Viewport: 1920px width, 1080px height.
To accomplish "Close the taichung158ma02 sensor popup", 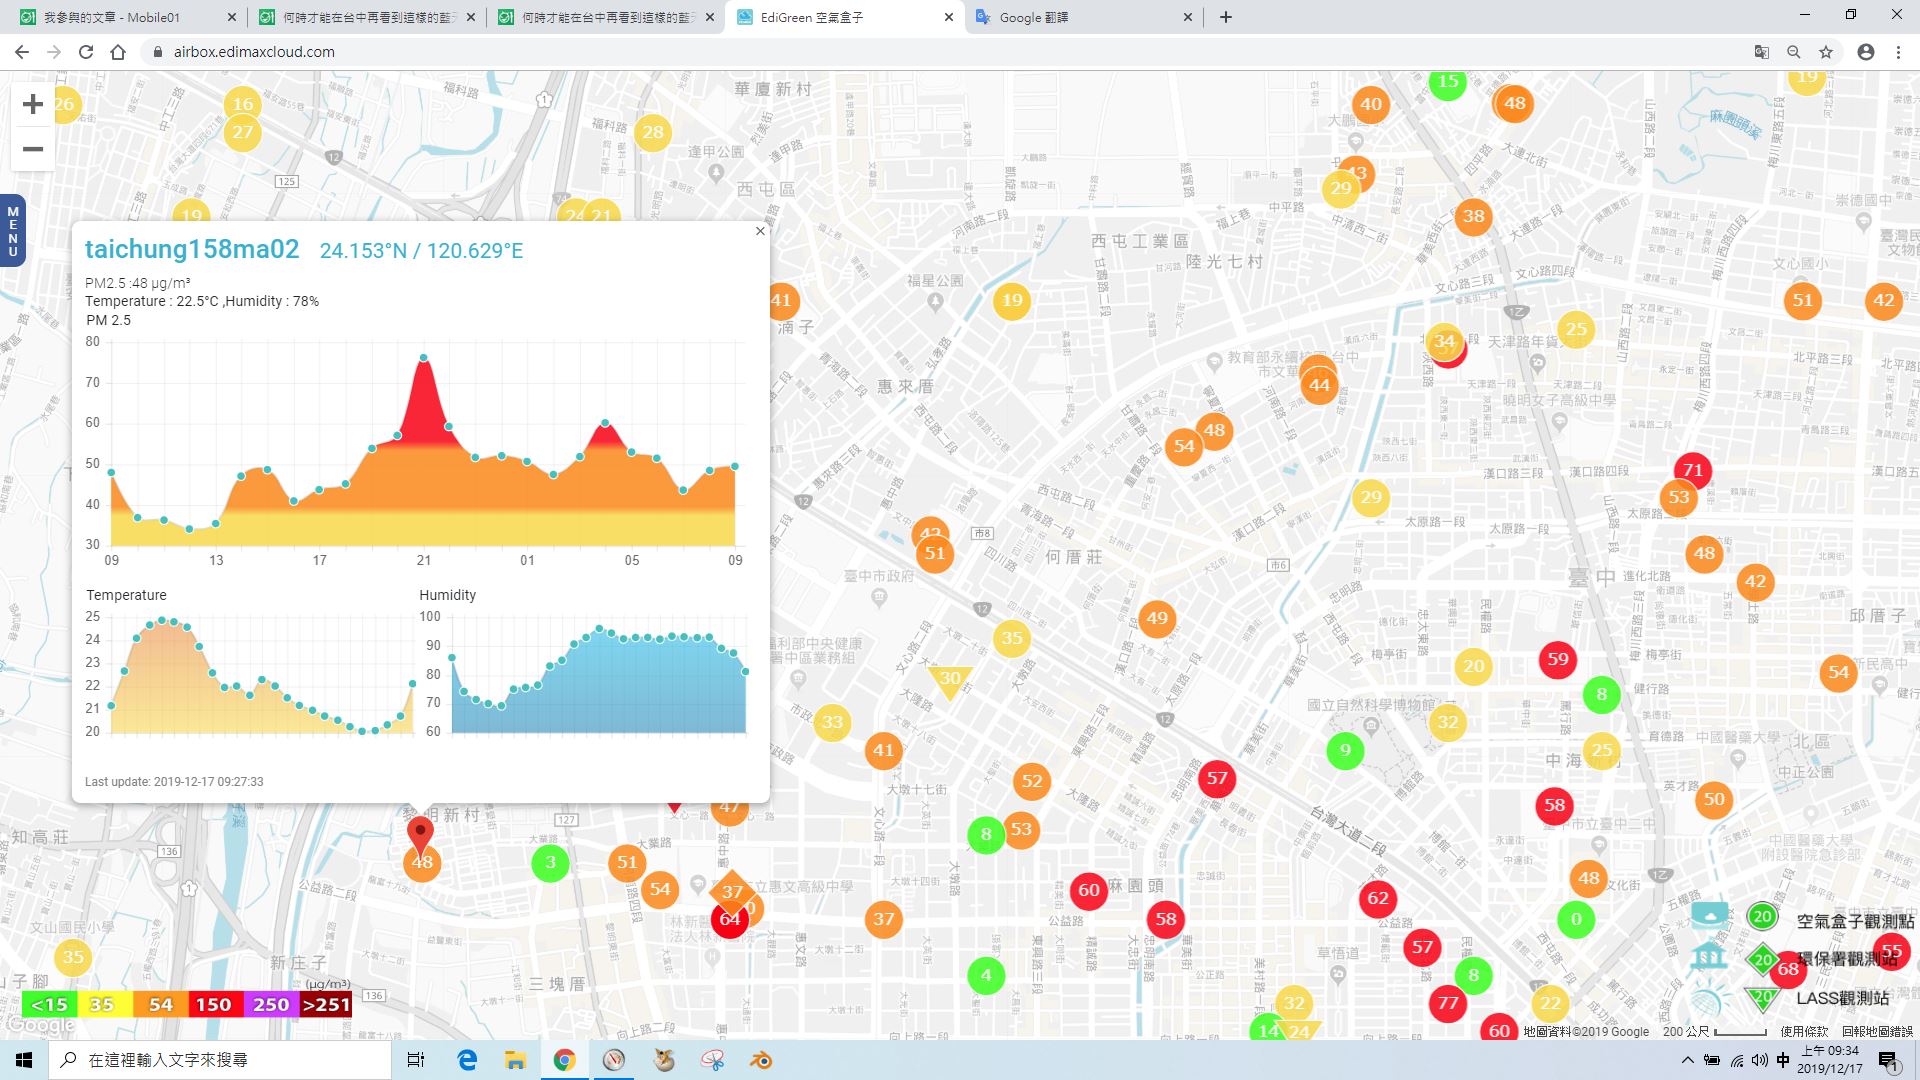I will coord(760,231).
